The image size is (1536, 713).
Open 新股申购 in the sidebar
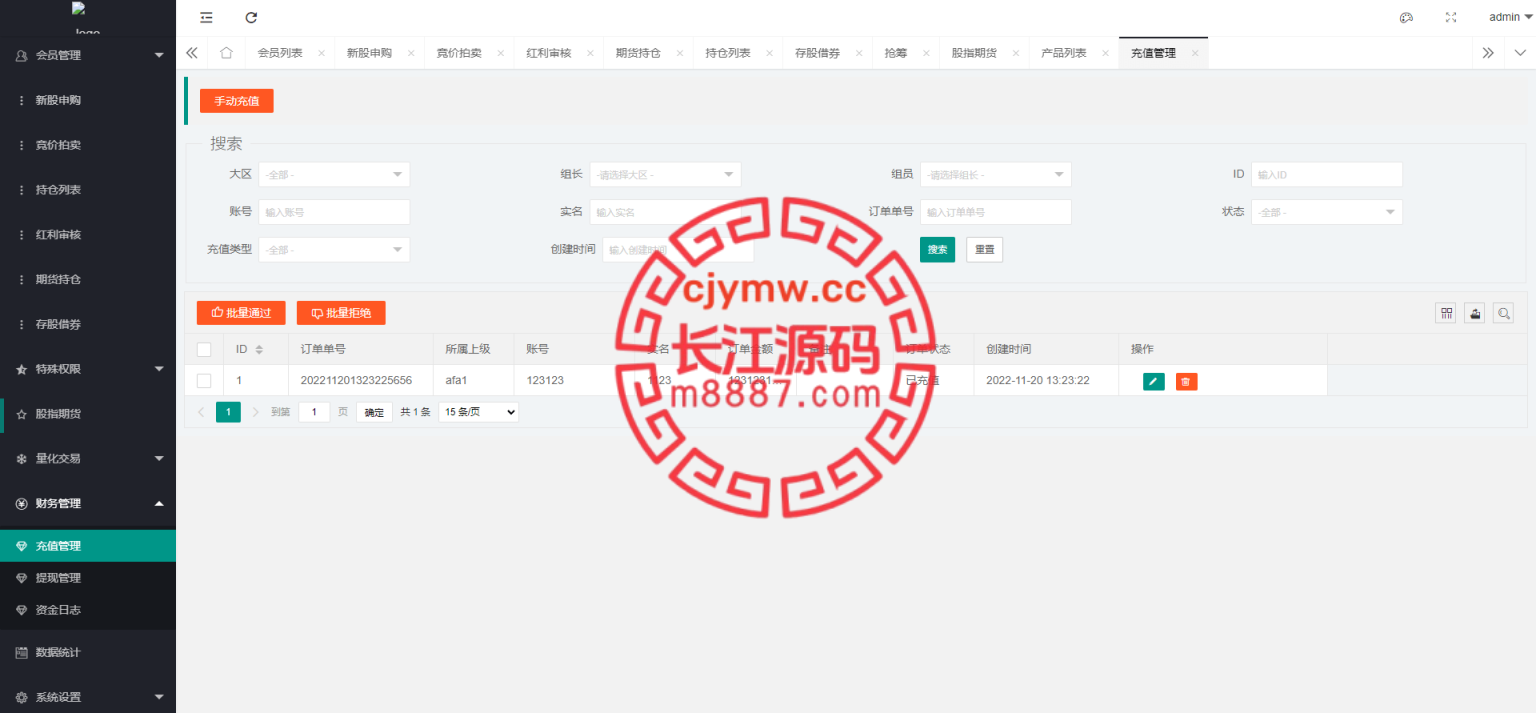88,100
